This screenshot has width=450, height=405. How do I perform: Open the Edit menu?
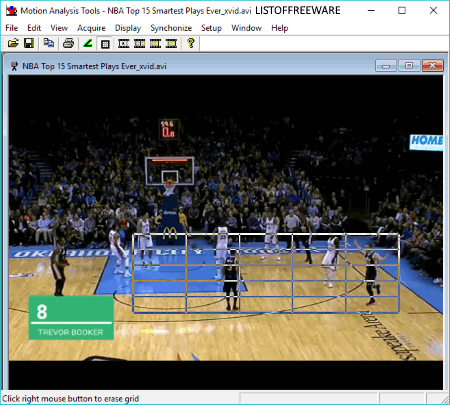(x=34, y=28)
